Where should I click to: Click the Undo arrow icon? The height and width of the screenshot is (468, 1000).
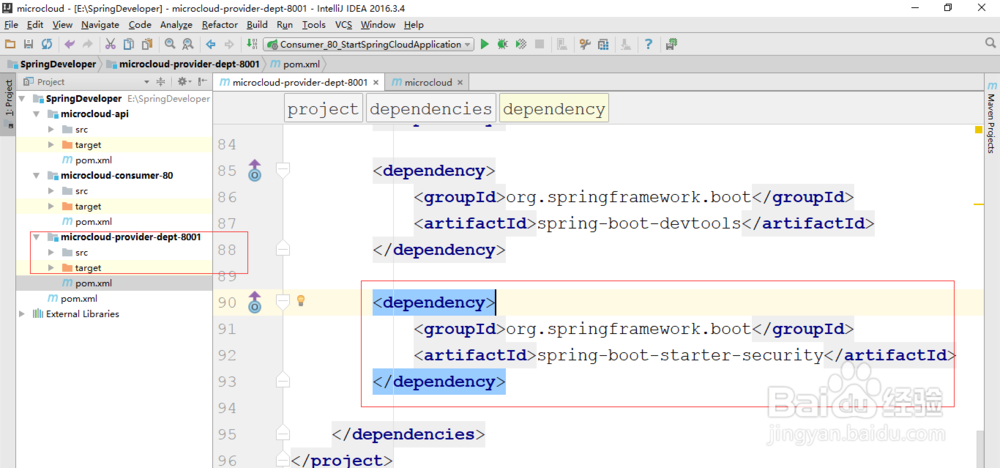point(70,44)
